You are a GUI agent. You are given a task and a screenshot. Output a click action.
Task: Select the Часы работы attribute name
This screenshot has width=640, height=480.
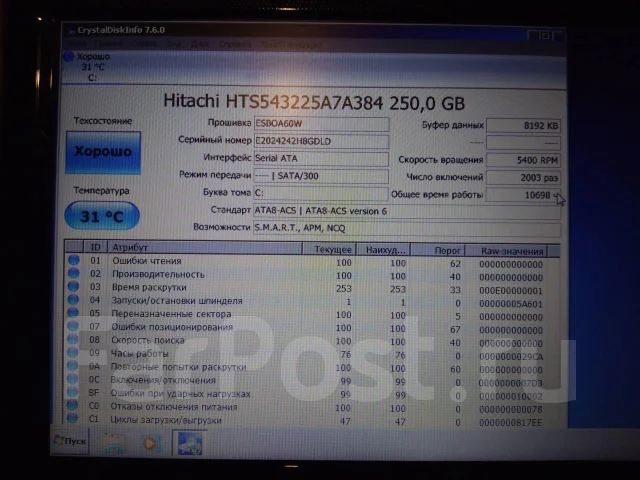click(x=140, y=353)
